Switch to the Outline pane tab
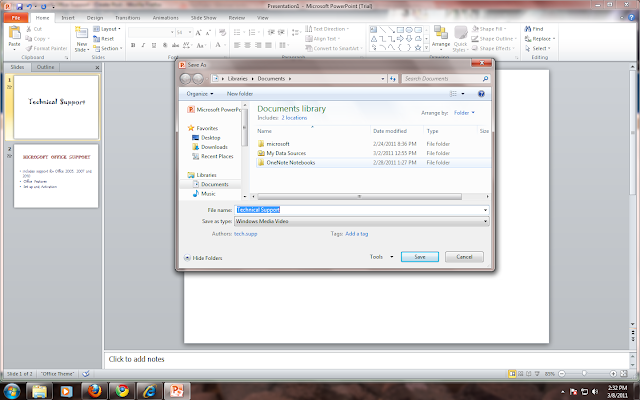 pos(45,67)
